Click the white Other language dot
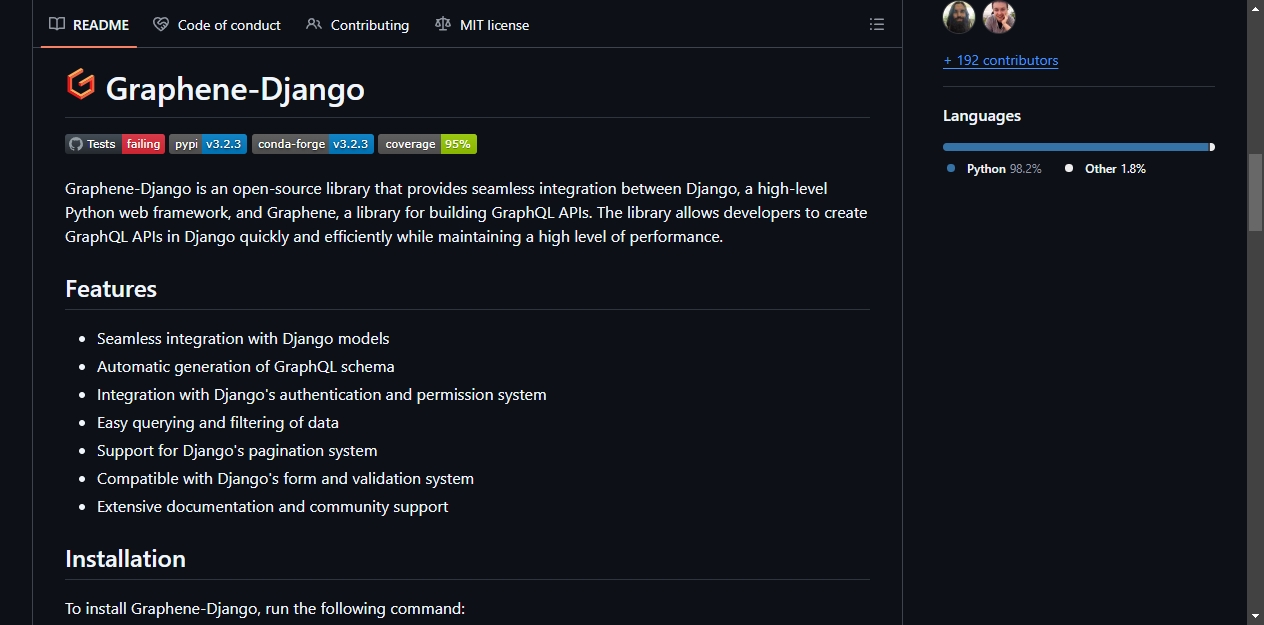Screen dimensions: 1264x625 click(x=1069, y=168)
